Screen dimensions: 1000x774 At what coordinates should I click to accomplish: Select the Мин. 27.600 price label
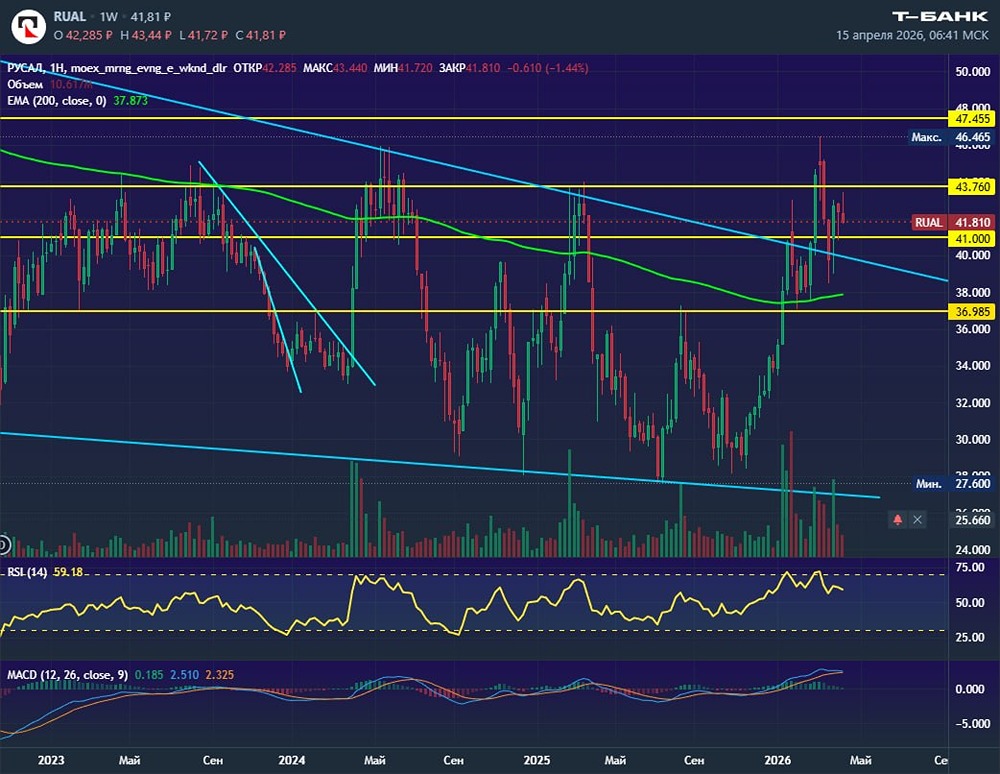point(953,484)
